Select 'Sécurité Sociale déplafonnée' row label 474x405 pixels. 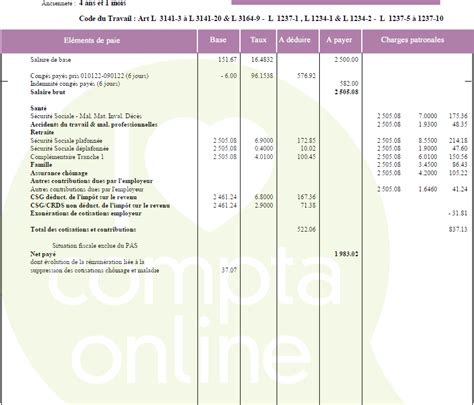[69, 149]
